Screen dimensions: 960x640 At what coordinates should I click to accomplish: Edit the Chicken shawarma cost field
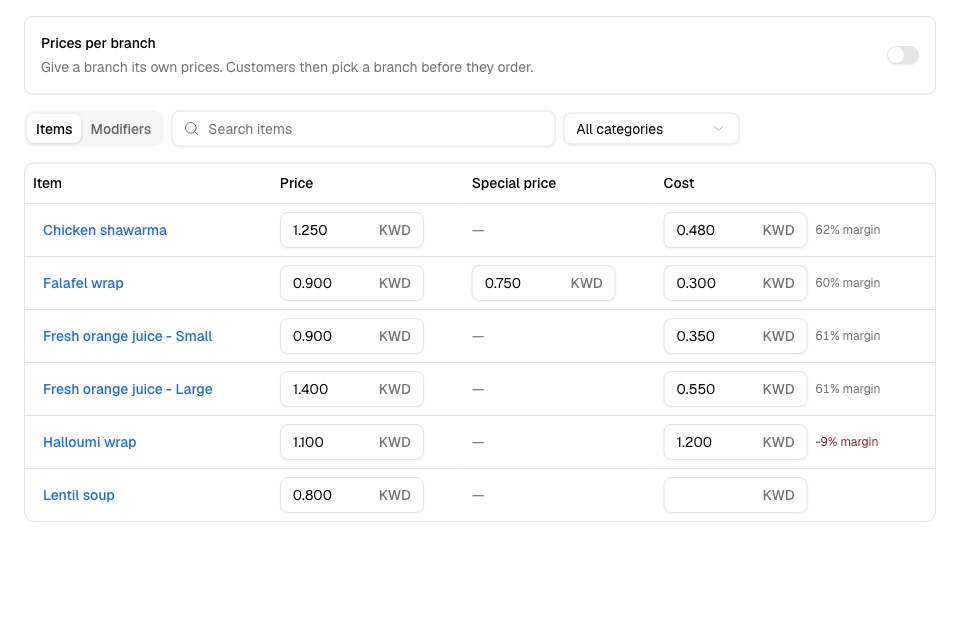[735, 230]
